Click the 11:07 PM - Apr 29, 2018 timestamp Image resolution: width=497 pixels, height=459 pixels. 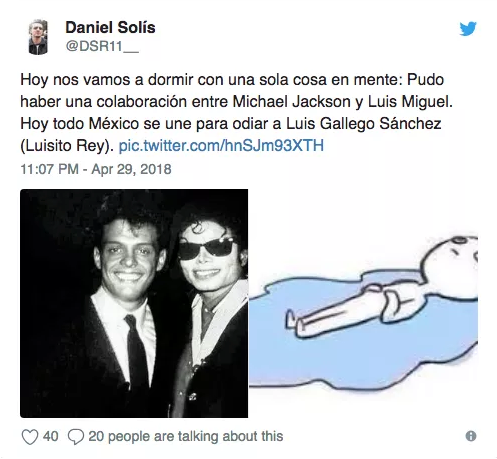[96, 169]
